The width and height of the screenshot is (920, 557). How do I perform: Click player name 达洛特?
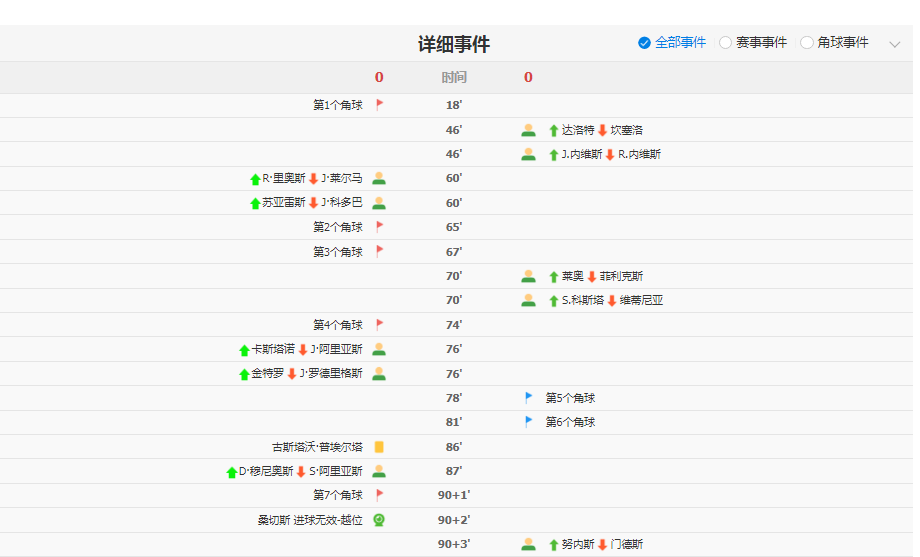[x=578, y=130]
